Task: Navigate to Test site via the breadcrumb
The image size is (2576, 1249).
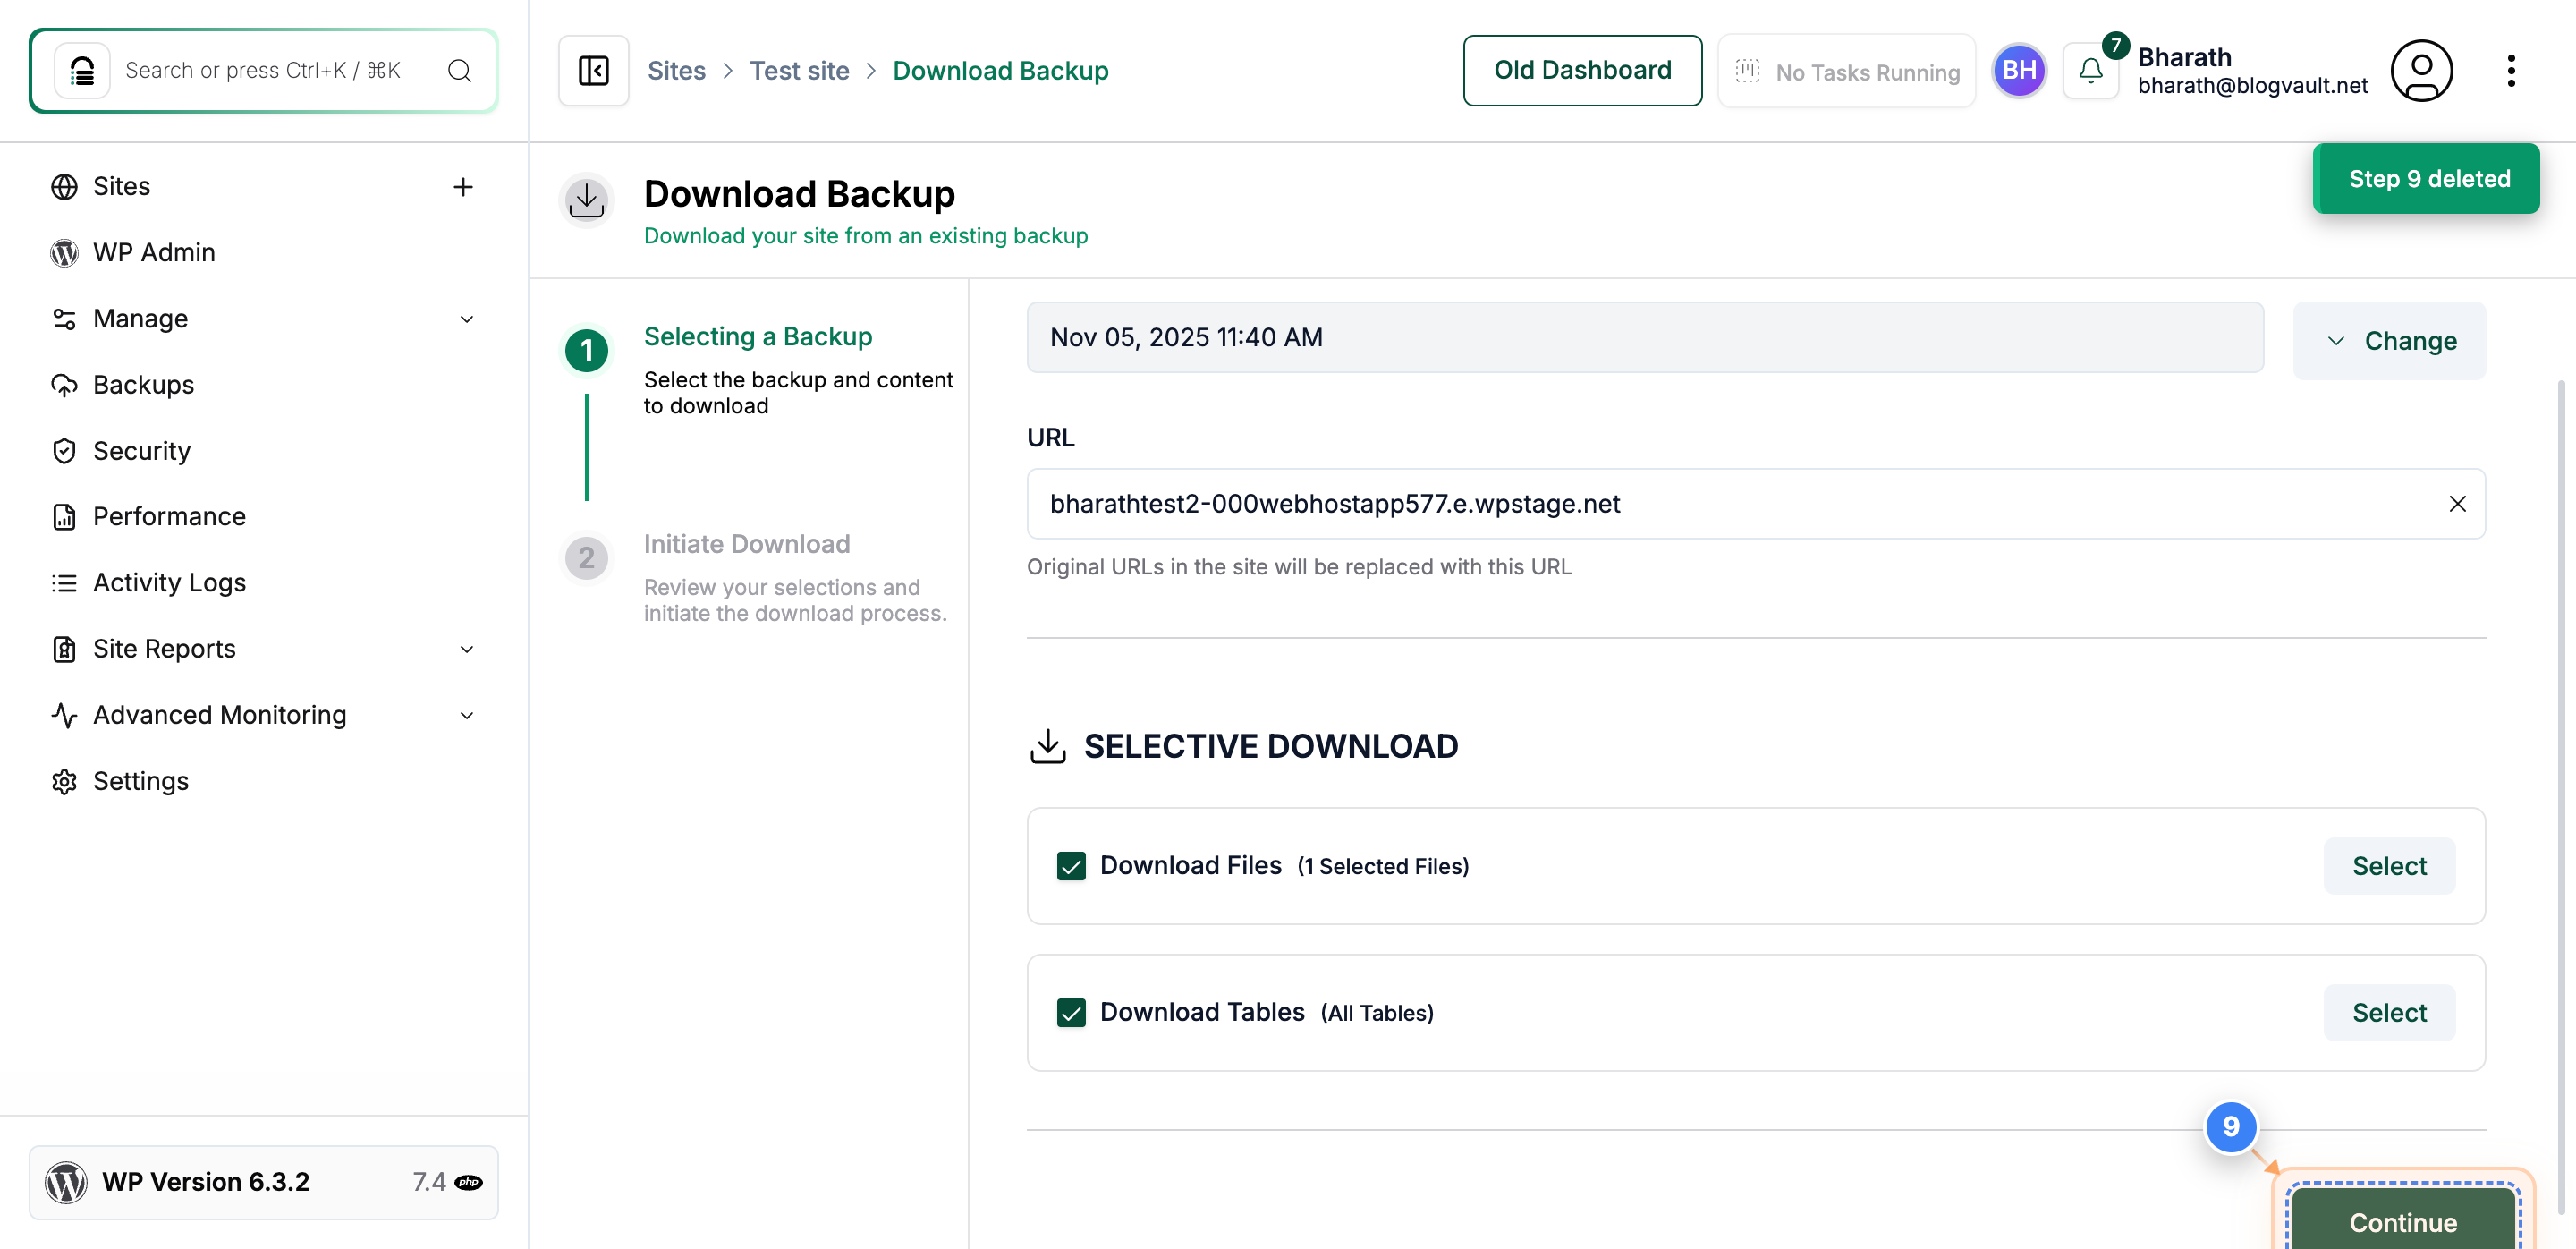Action: click(799, 70)
